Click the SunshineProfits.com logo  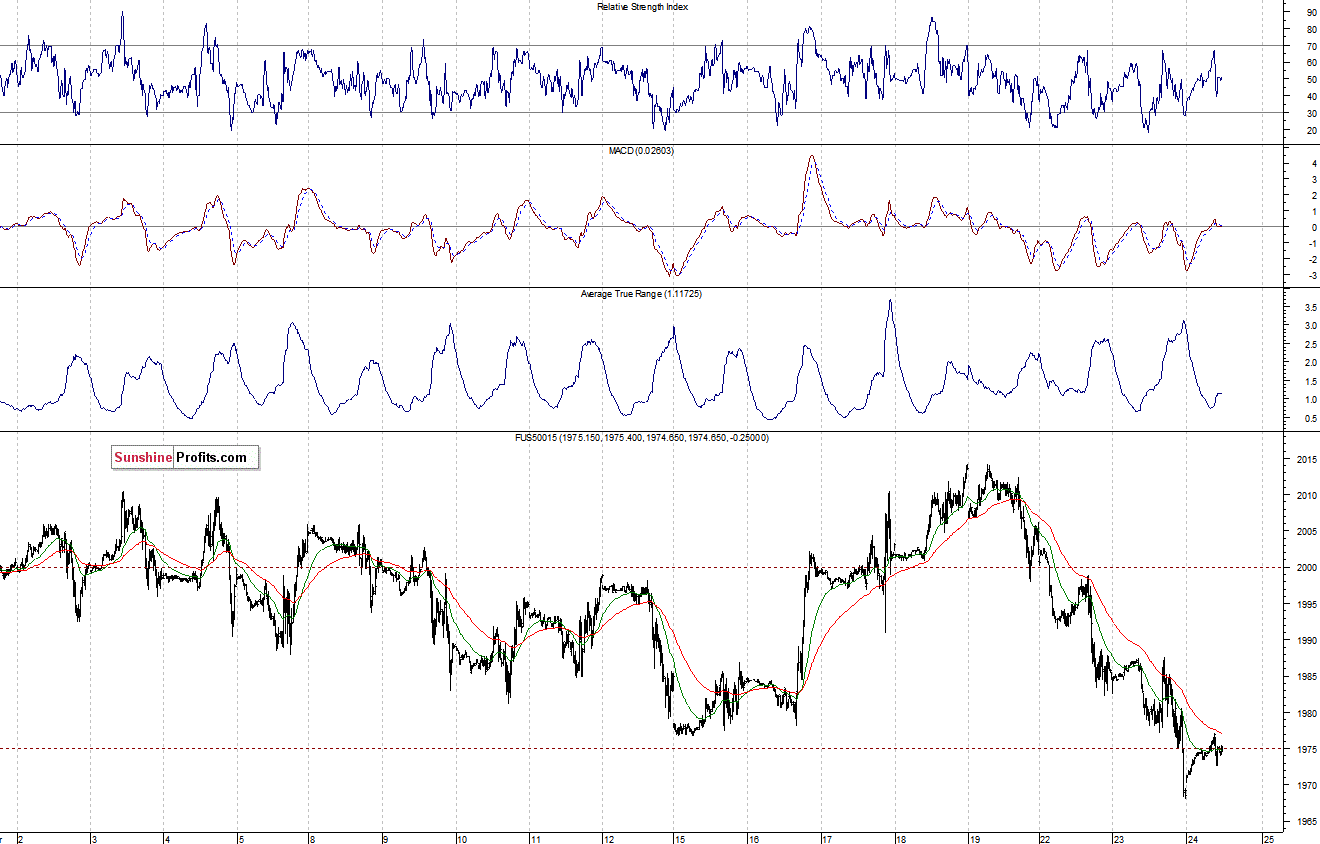point(185,458)
